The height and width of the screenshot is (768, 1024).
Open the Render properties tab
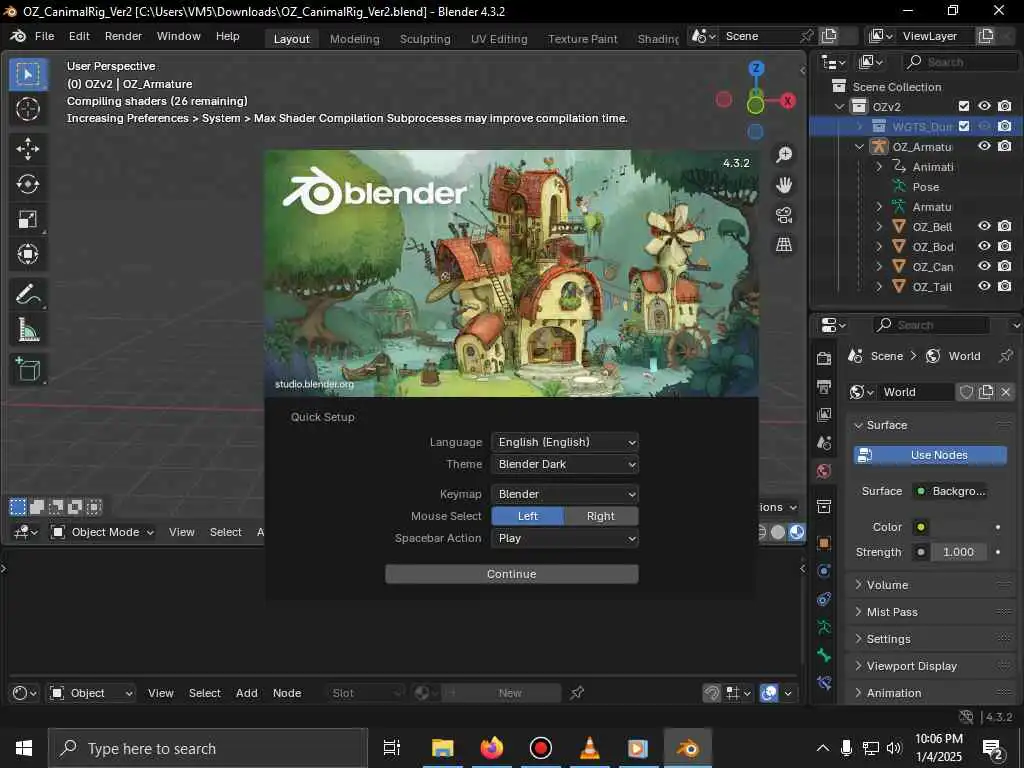coord(824,358)
